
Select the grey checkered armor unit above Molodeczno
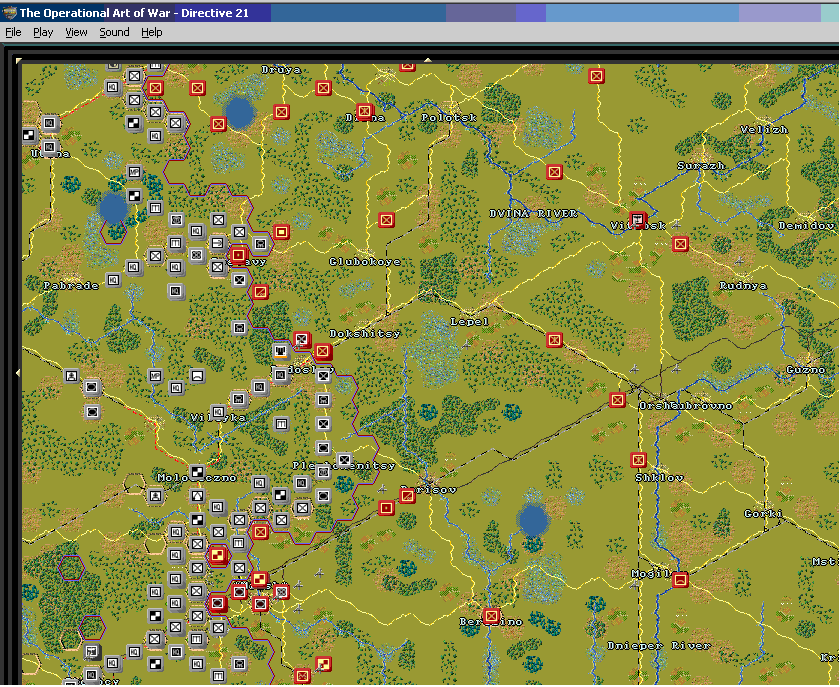point(197,472)
